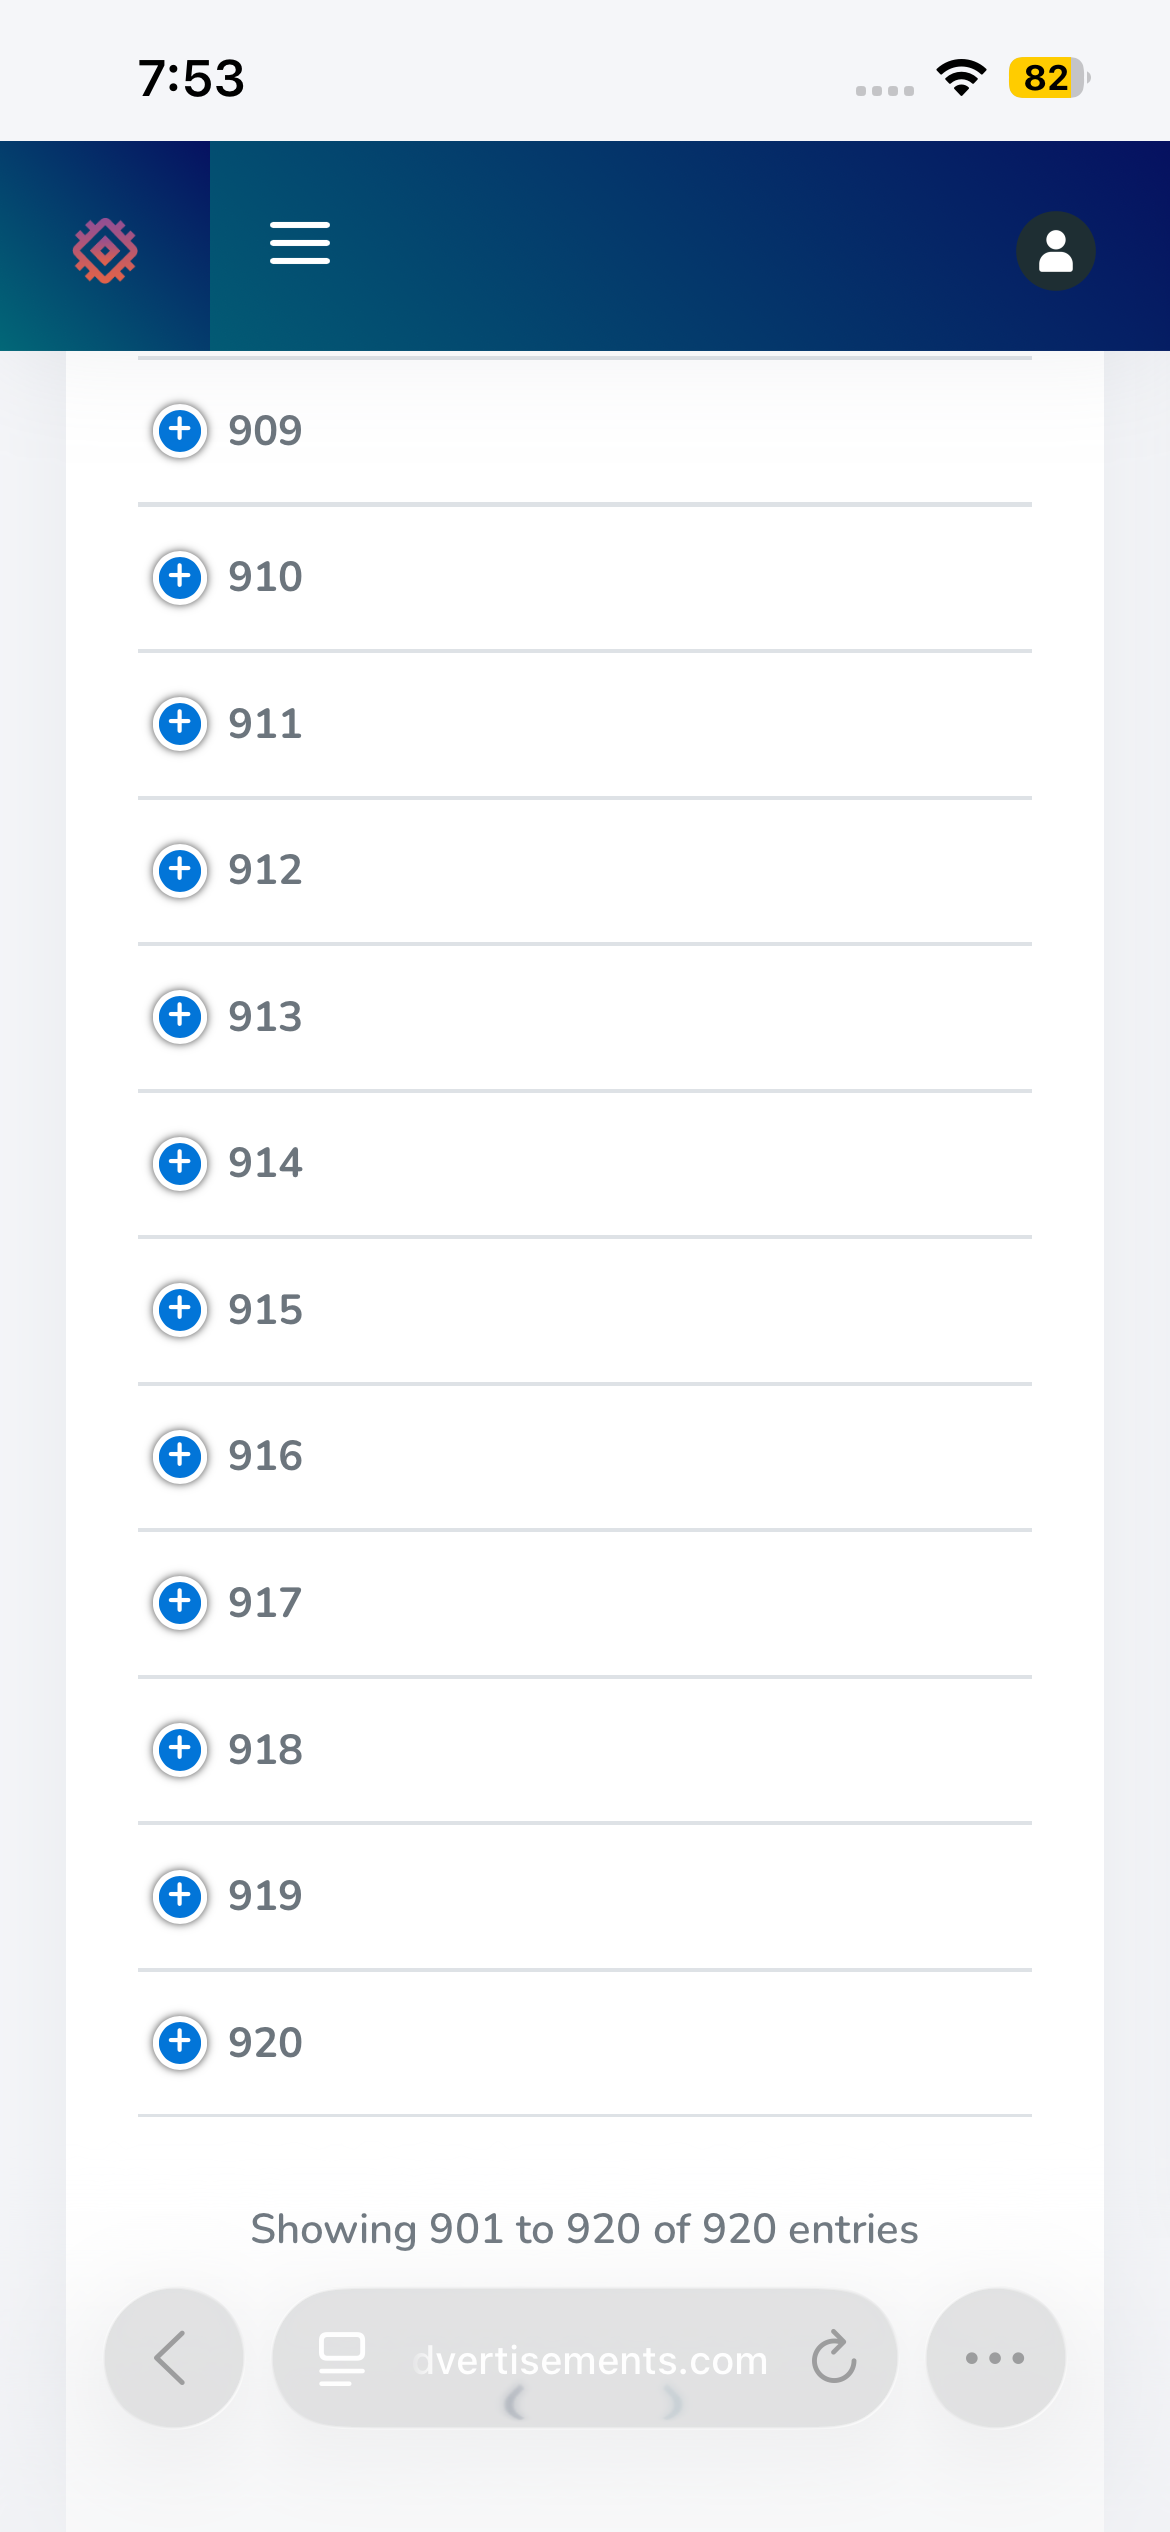Reload the page using refresh icon
The width and height of the screenshot is (1170, 2532).
point(833,2358)
